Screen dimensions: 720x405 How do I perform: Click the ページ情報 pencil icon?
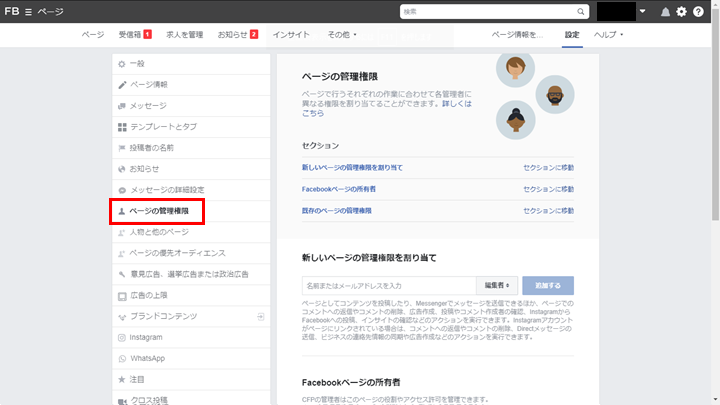click(x=122, y=85)
